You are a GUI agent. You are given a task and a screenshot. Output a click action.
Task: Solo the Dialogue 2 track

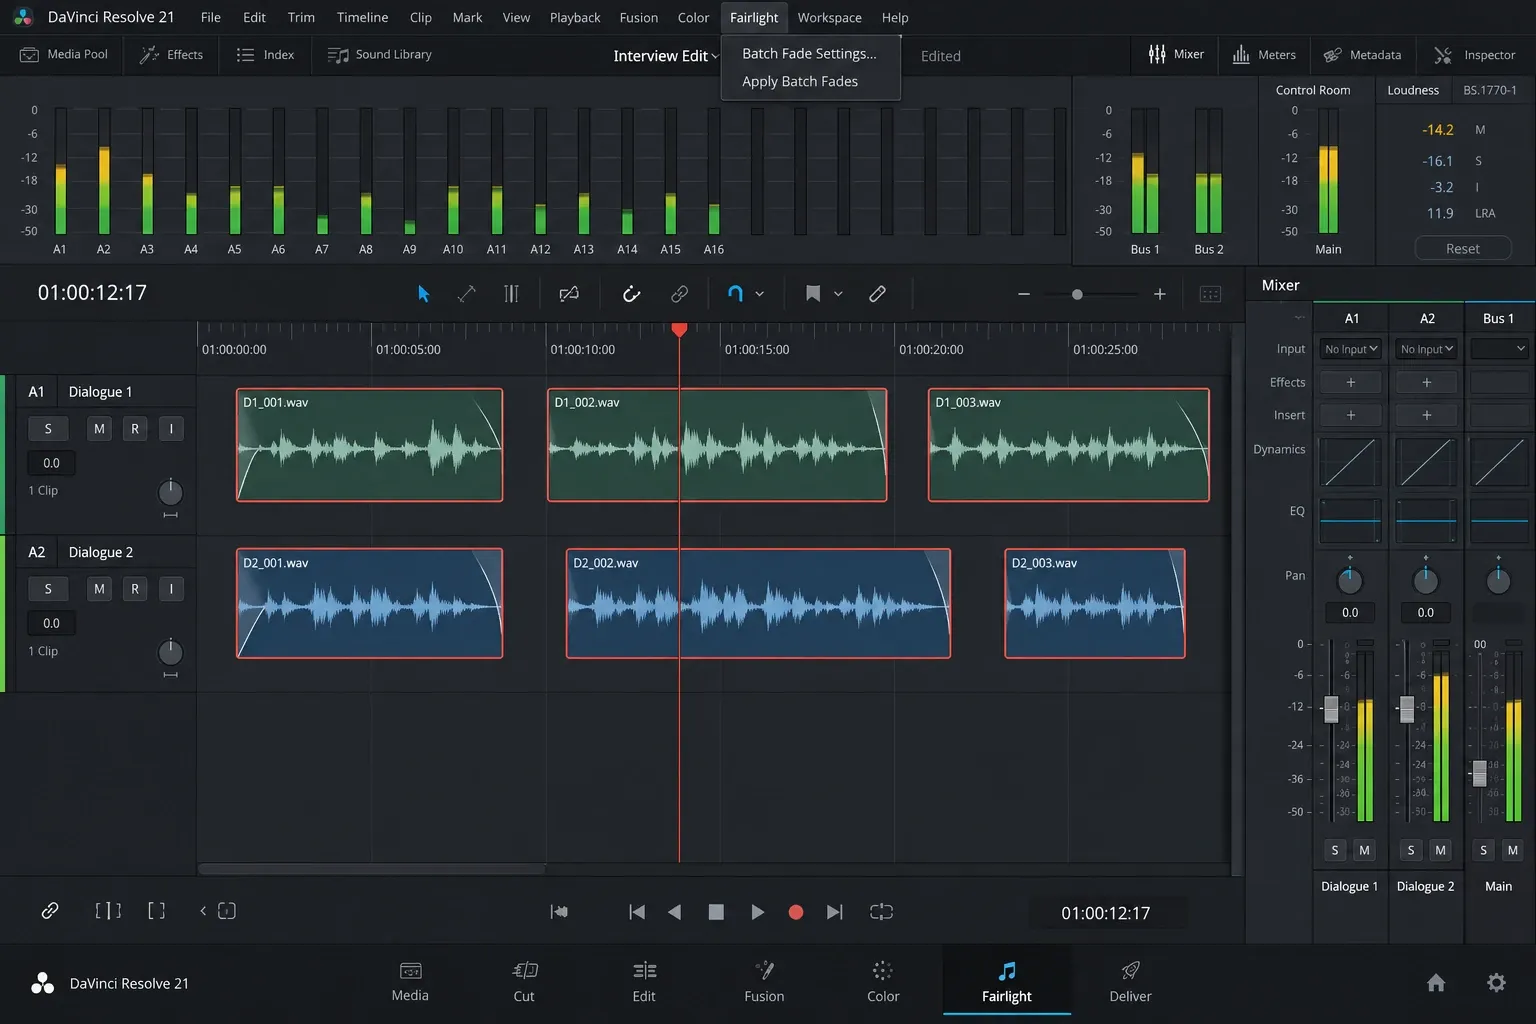pyautogui.click(x=48, y=589)
